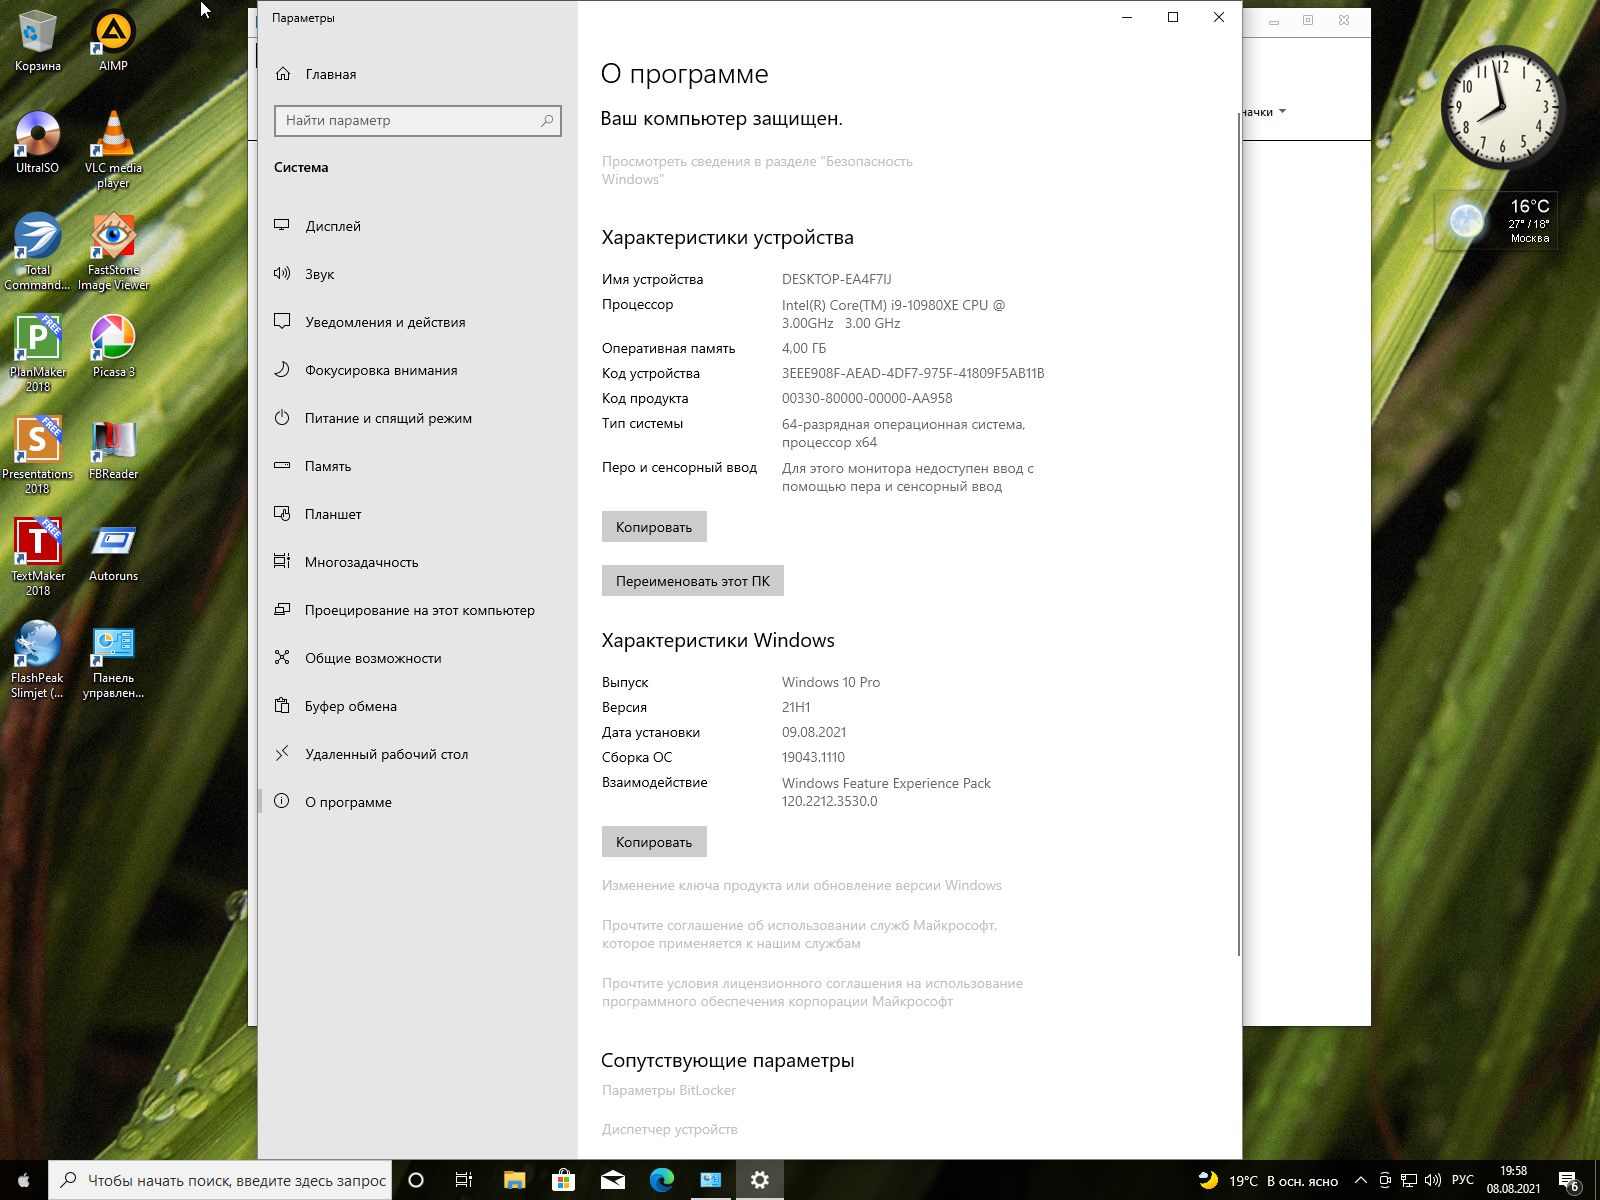Select the UltraISO desktop icon
This screenshot has width=1600, height=1200.
point(38,143)
